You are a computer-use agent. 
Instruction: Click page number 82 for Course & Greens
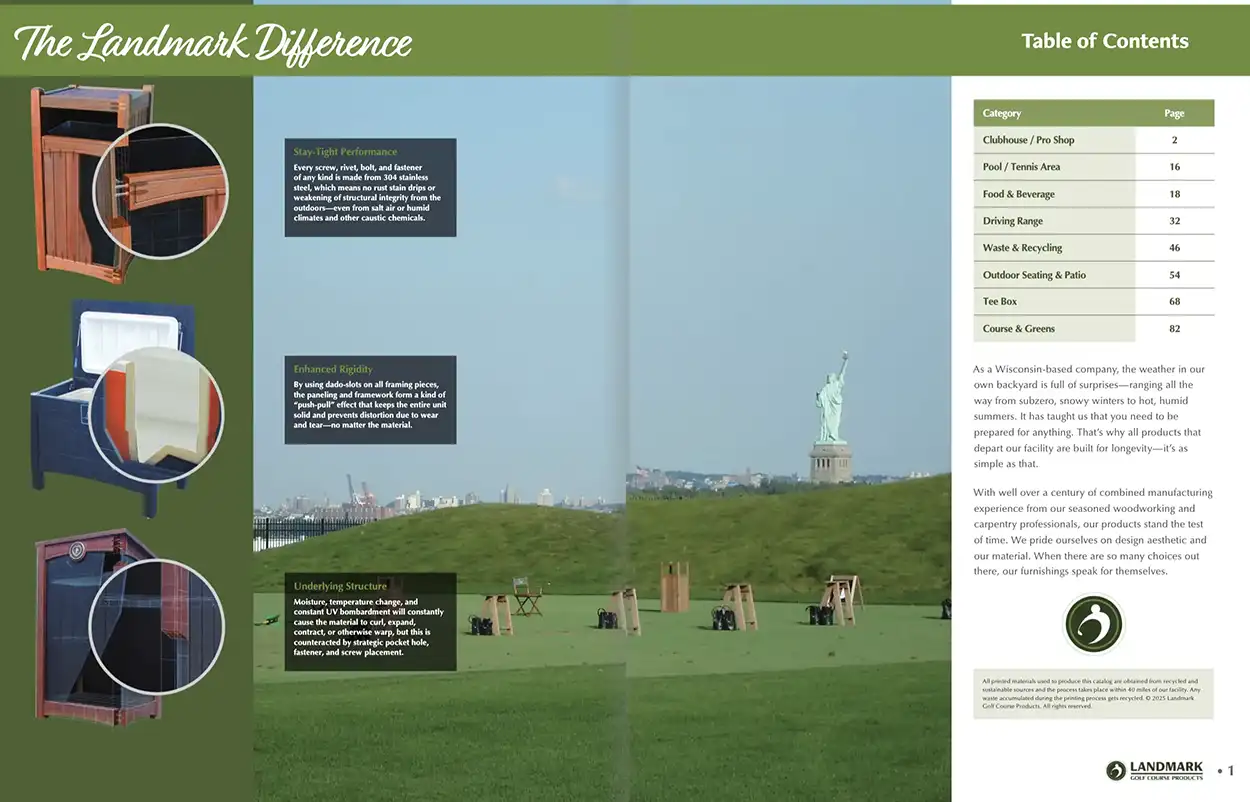(x=1174, y=328)
